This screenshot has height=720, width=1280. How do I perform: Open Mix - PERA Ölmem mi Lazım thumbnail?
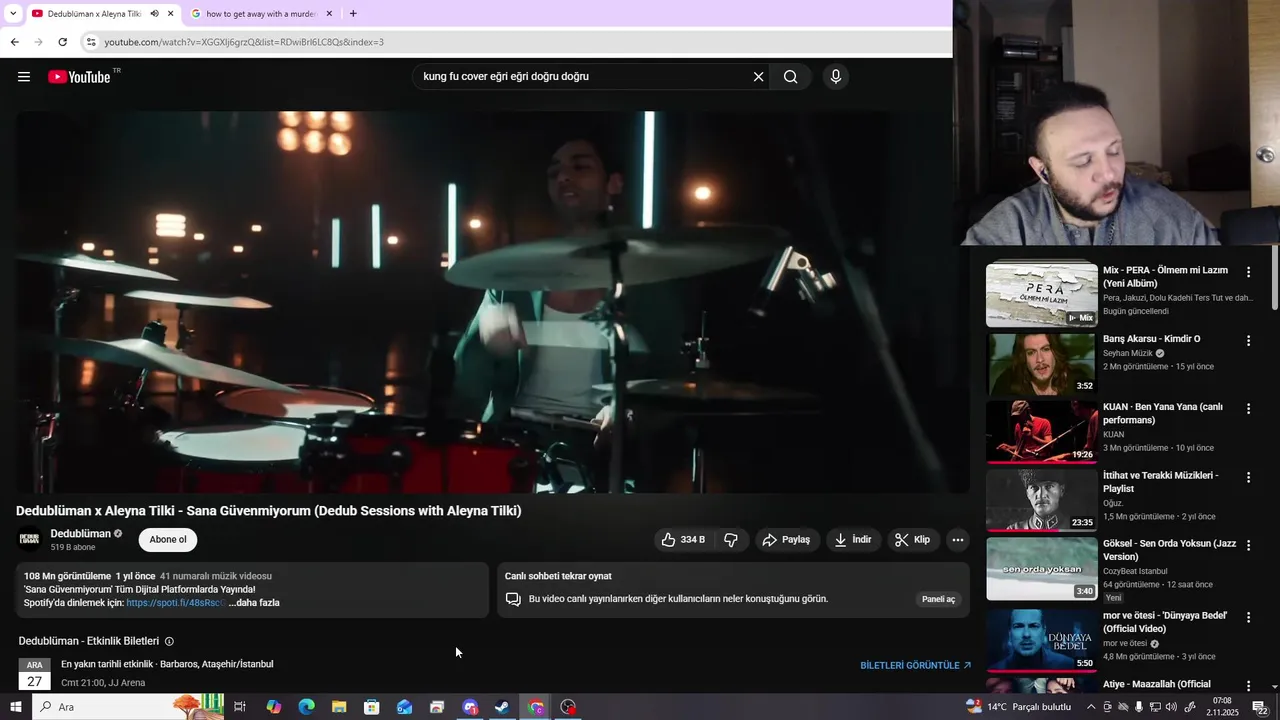pos(1042,295)
